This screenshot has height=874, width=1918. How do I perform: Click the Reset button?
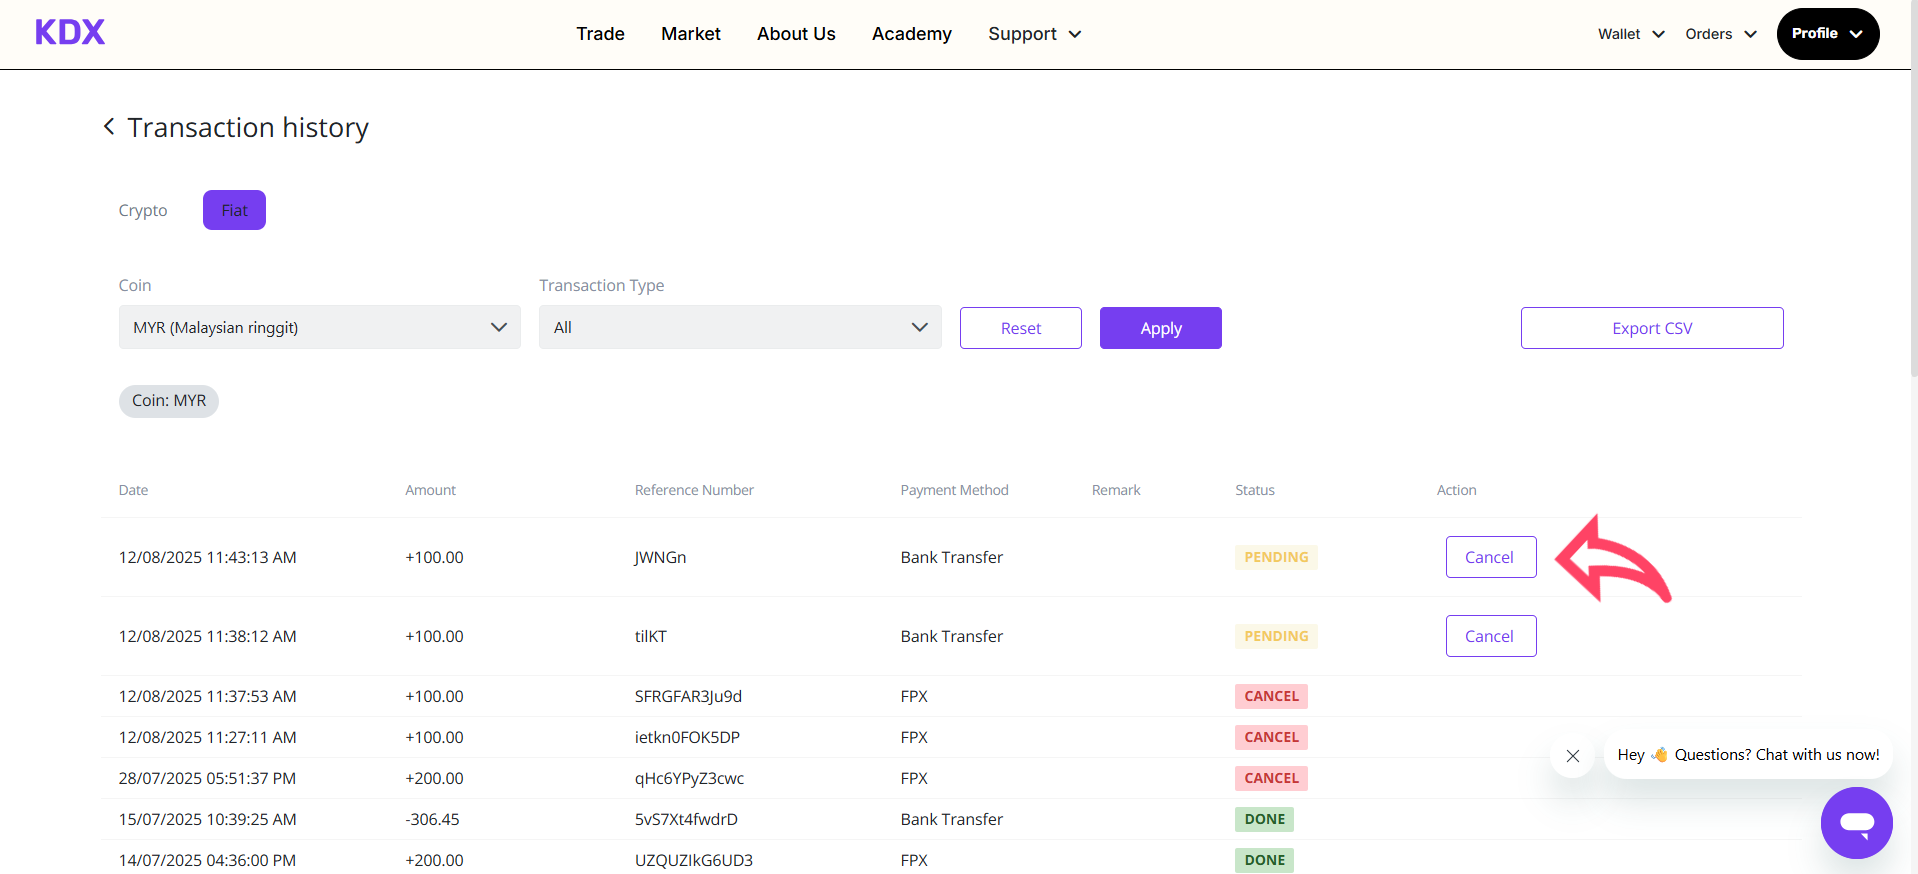(x=1020, y=328)
